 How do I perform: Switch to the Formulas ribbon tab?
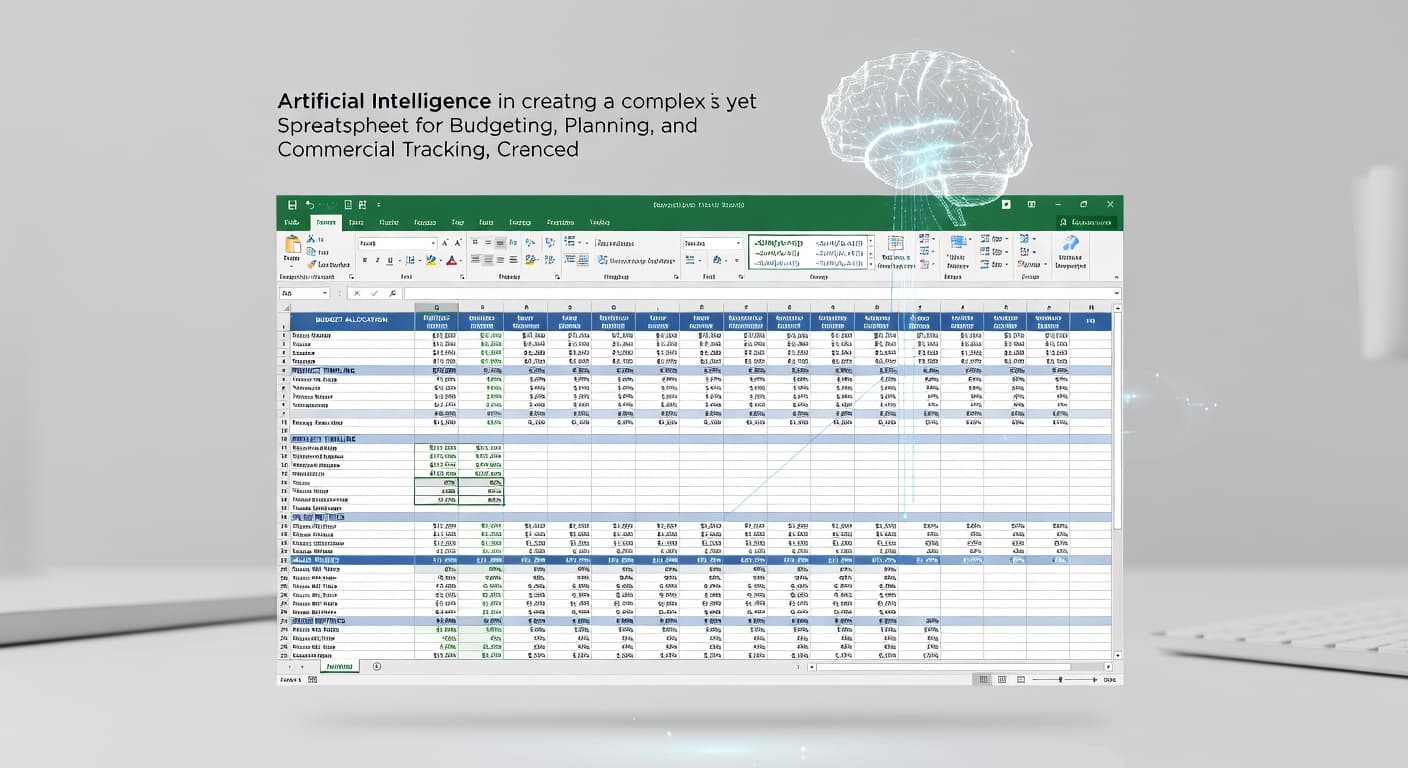pos(423,222)
